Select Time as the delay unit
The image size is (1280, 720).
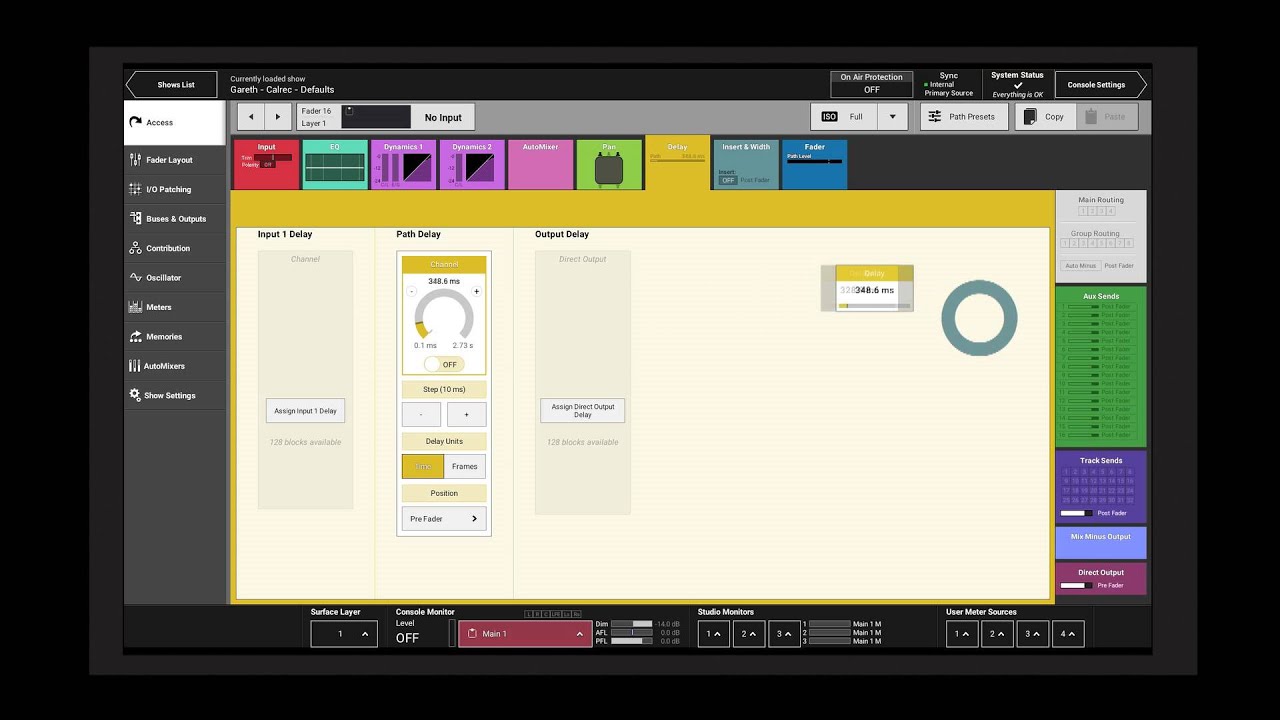pyautogui.click(x=423, y=466)
